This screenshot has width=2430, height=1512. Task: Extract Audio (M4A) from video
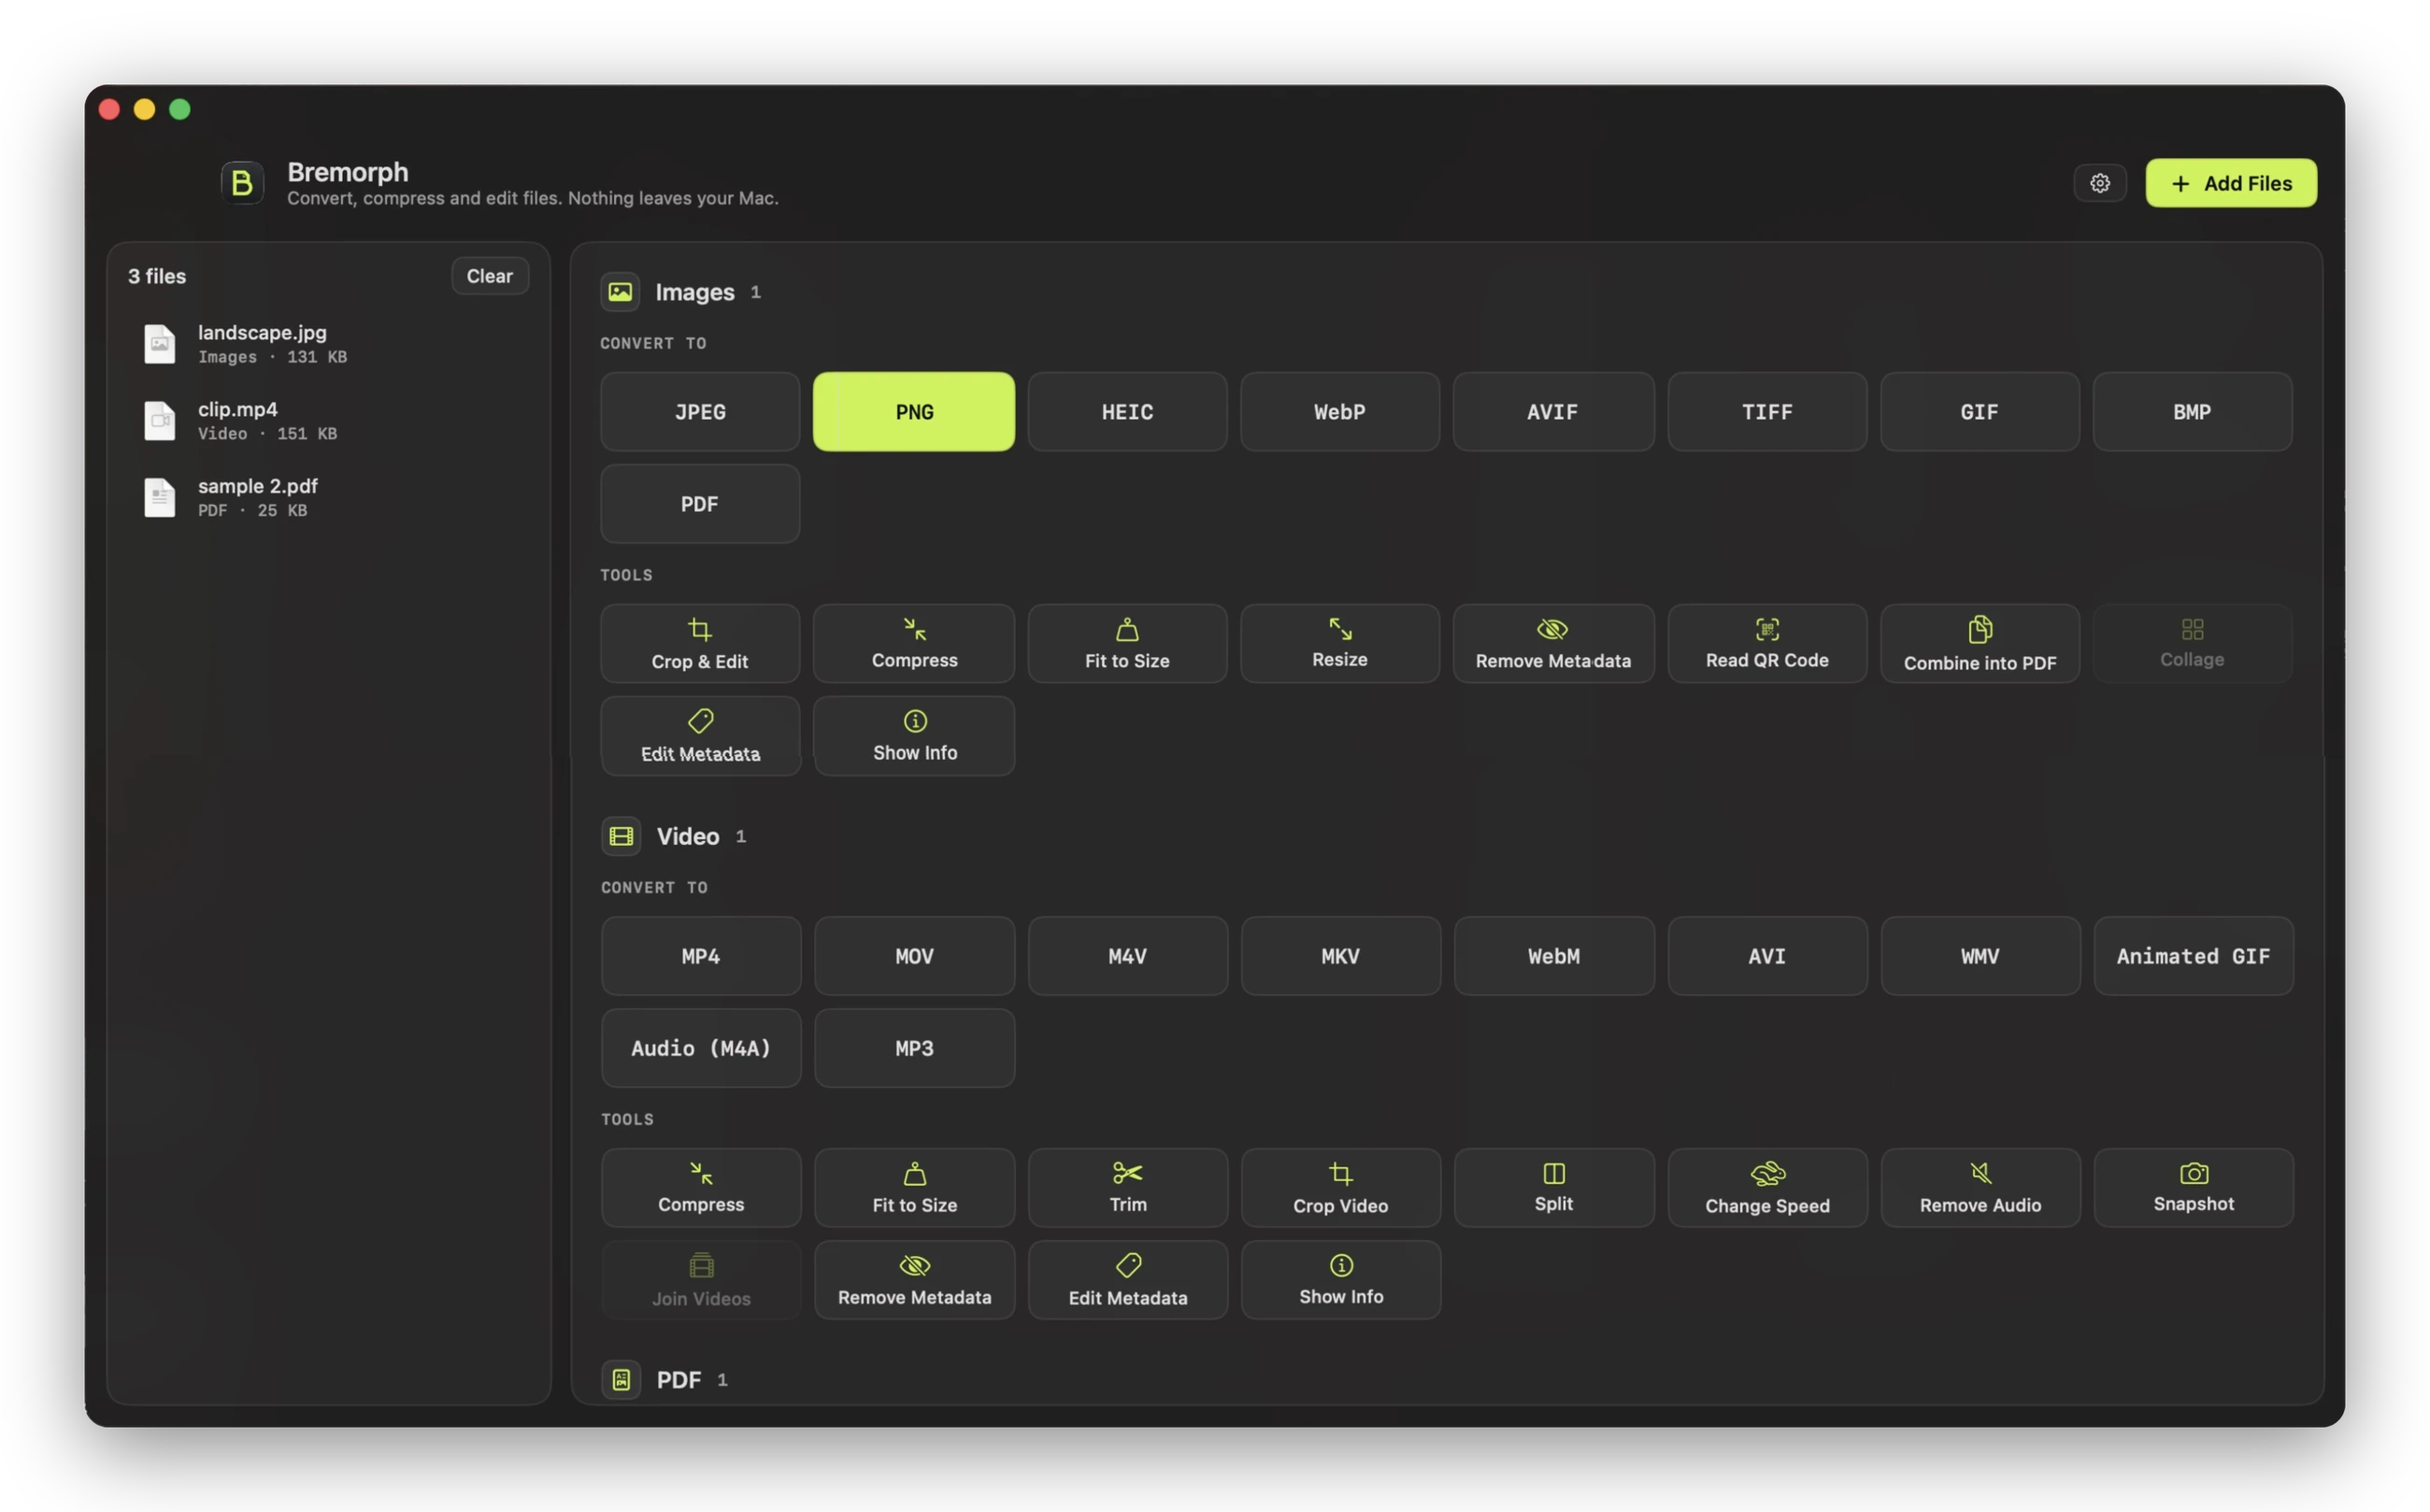[701, 1048]
